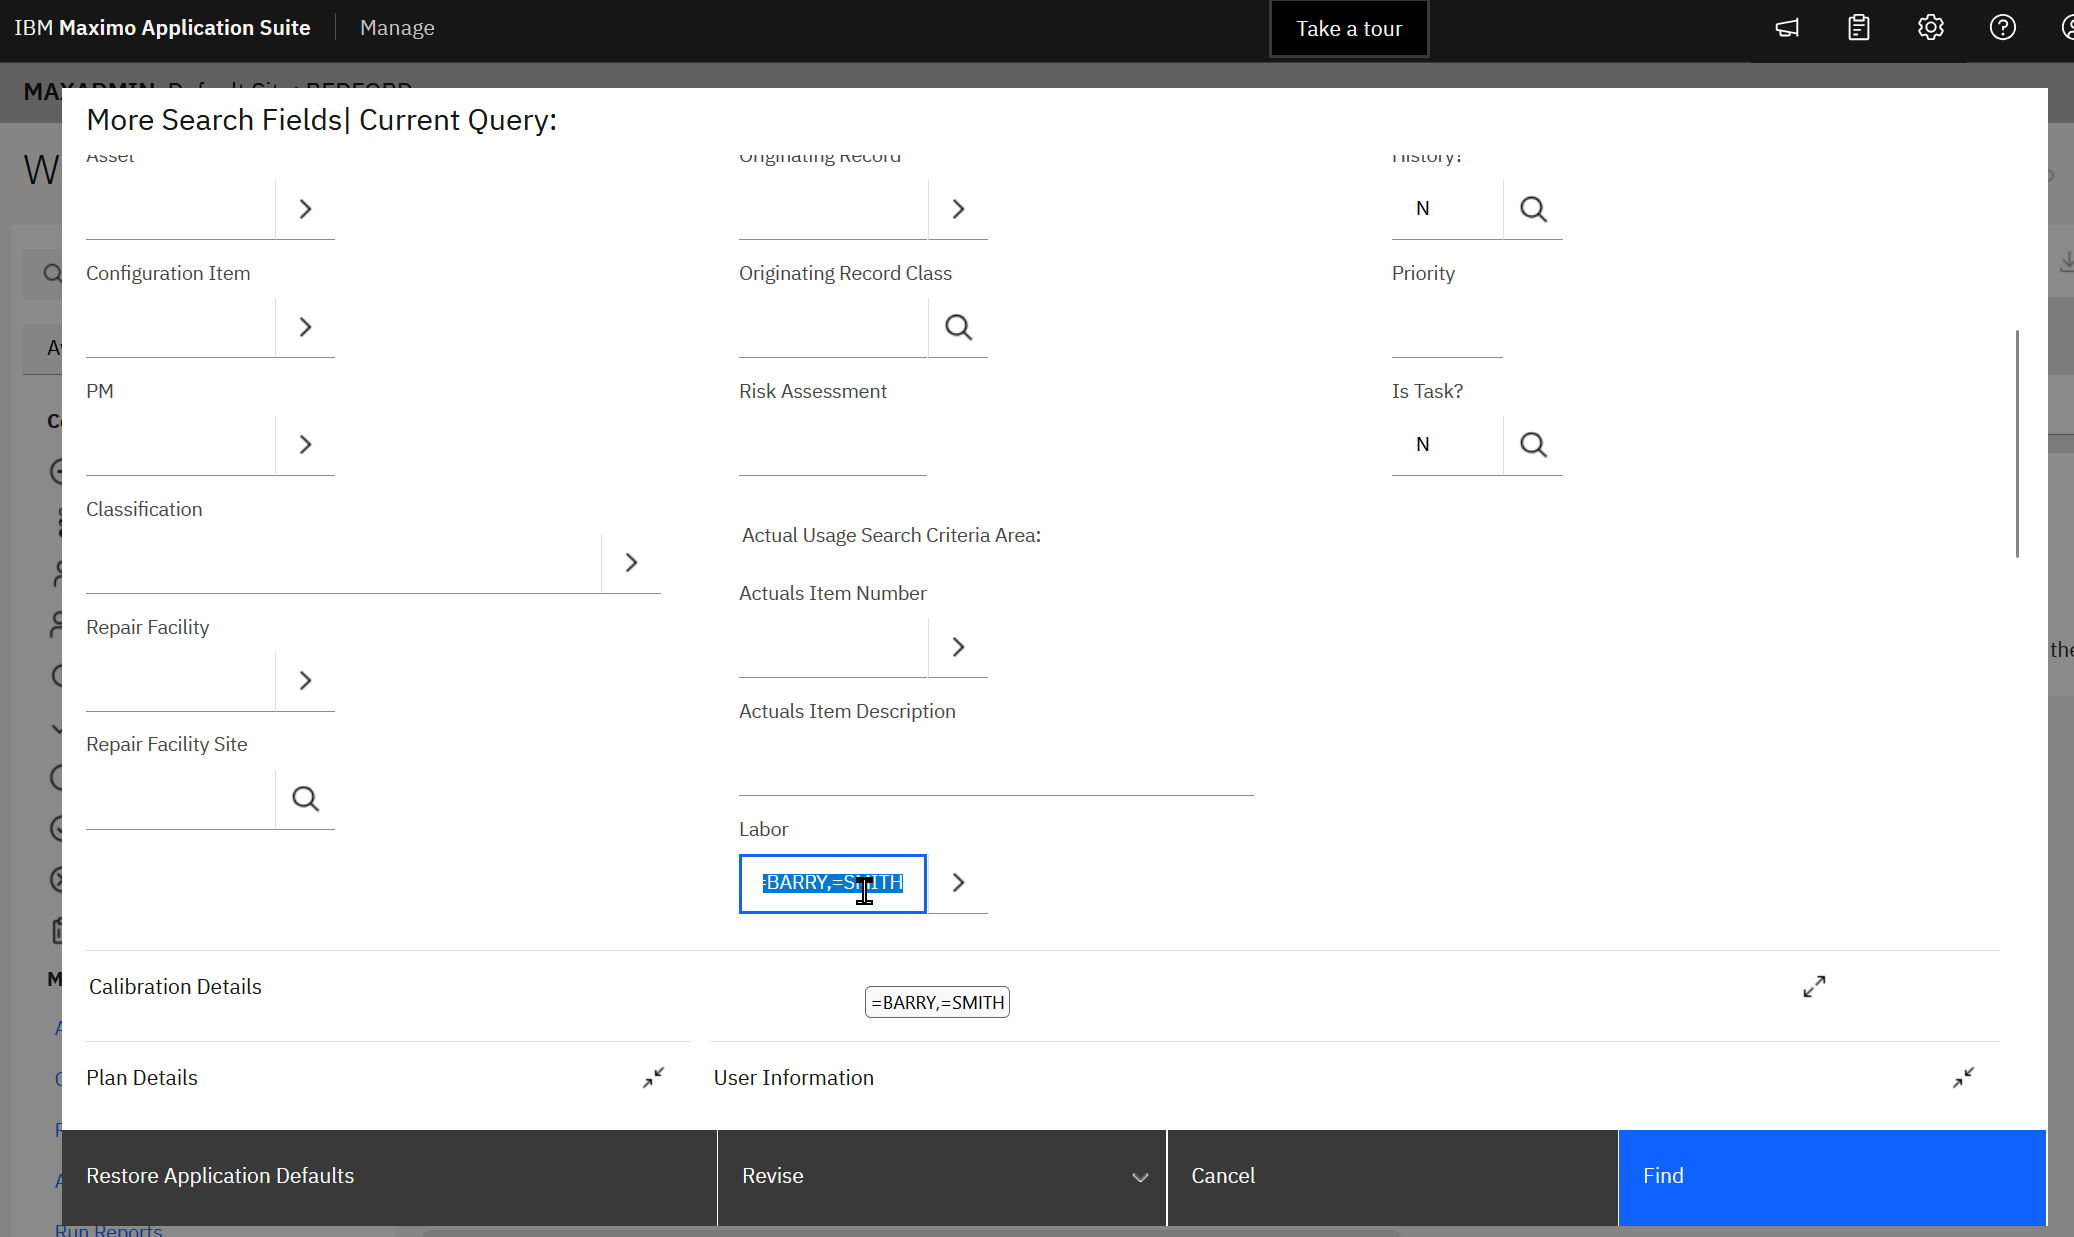Image resolution: width=2074 pixels, height=1237 pixels.
Task: Open the Repair Facility Site search magnifier
Action: click(x=305, y=798)
